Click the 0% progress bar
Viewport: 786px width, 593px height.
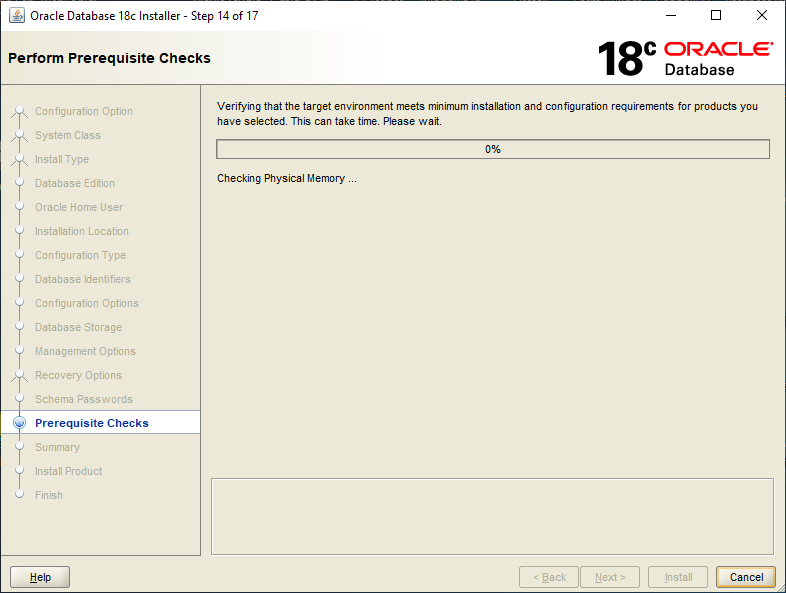click(x=493, y=149)
